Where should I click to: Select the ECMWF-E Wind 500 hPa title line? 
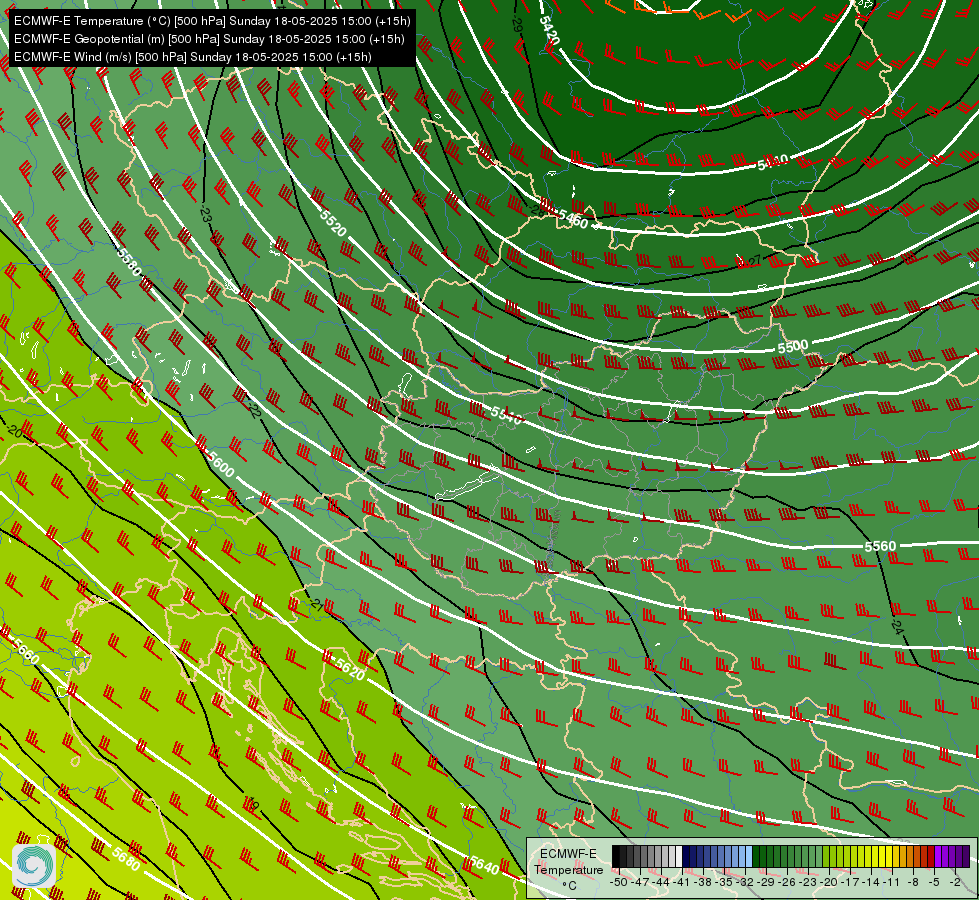click(193, 57)
